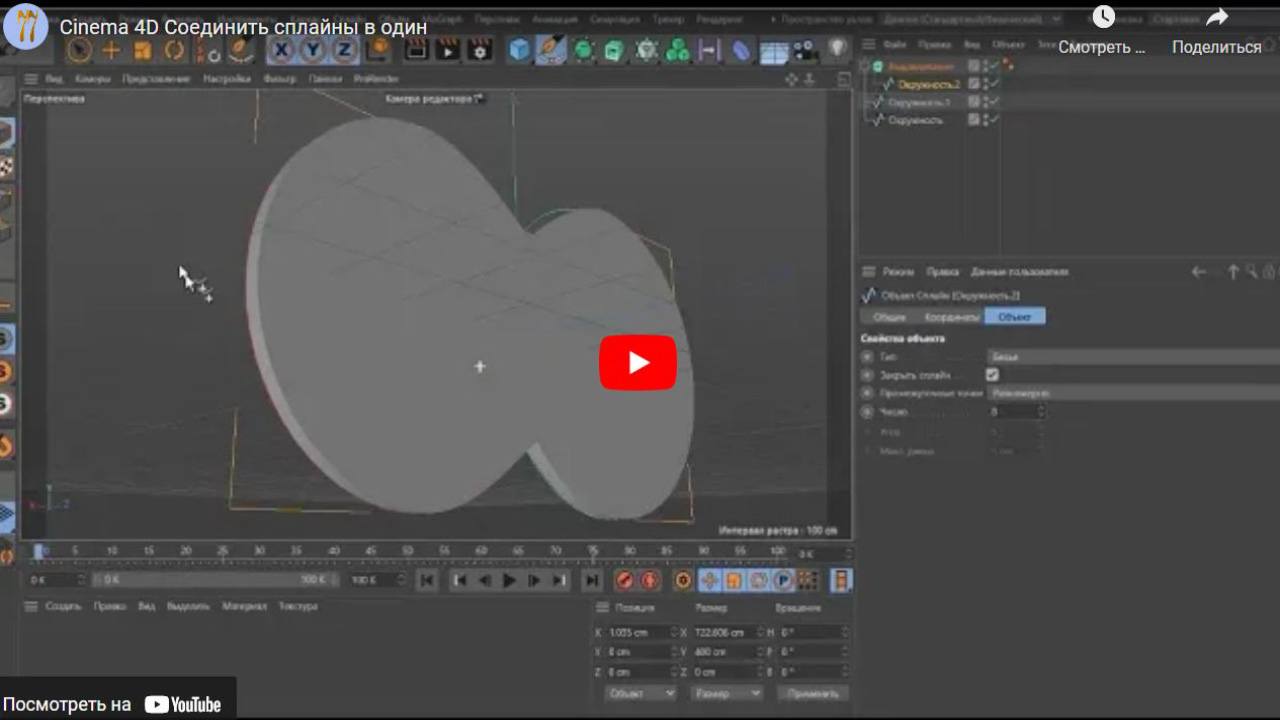Click Render to Picture Viewer icon
Screen dimensions: 1280x720
tap(448, 50)
